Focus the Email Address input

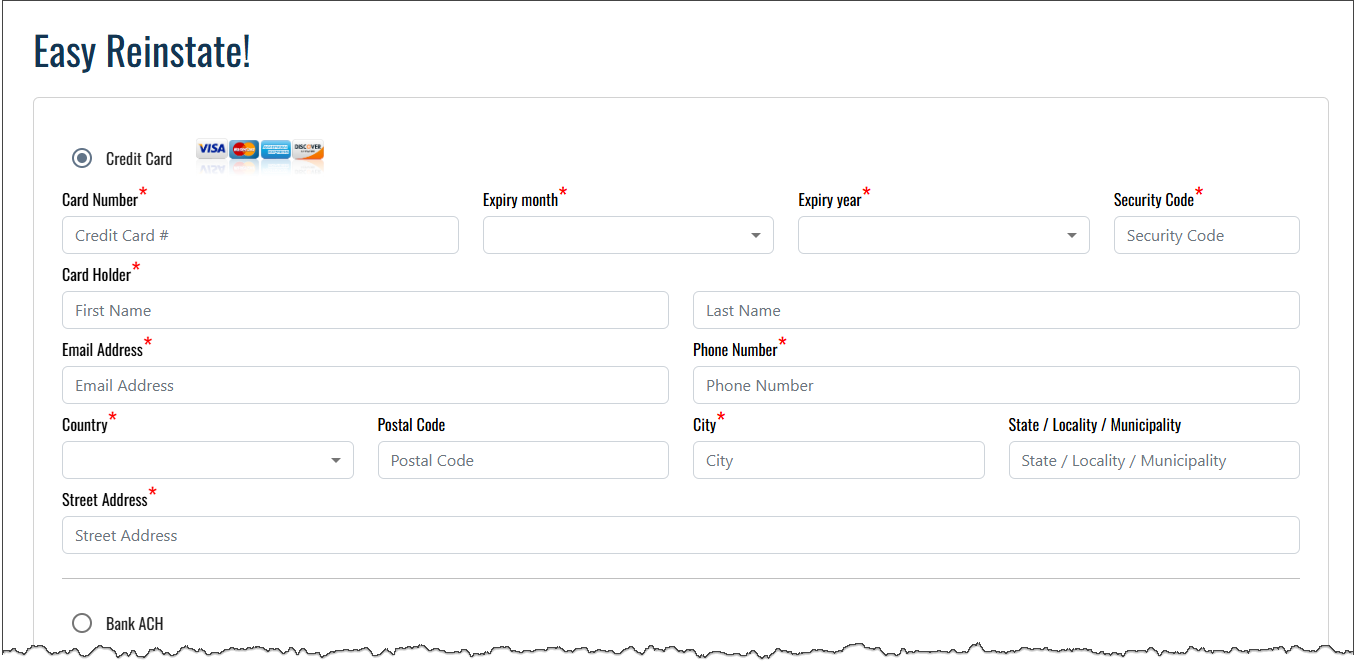(365, 385)
